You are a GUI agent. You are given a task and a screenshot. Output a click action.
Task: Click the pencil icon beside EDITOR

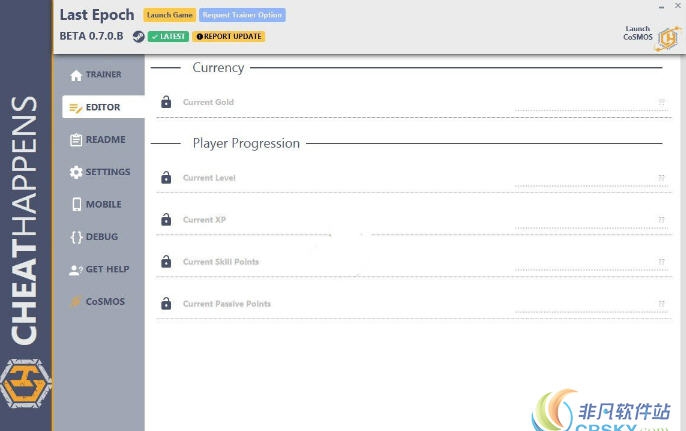(76, 108)
